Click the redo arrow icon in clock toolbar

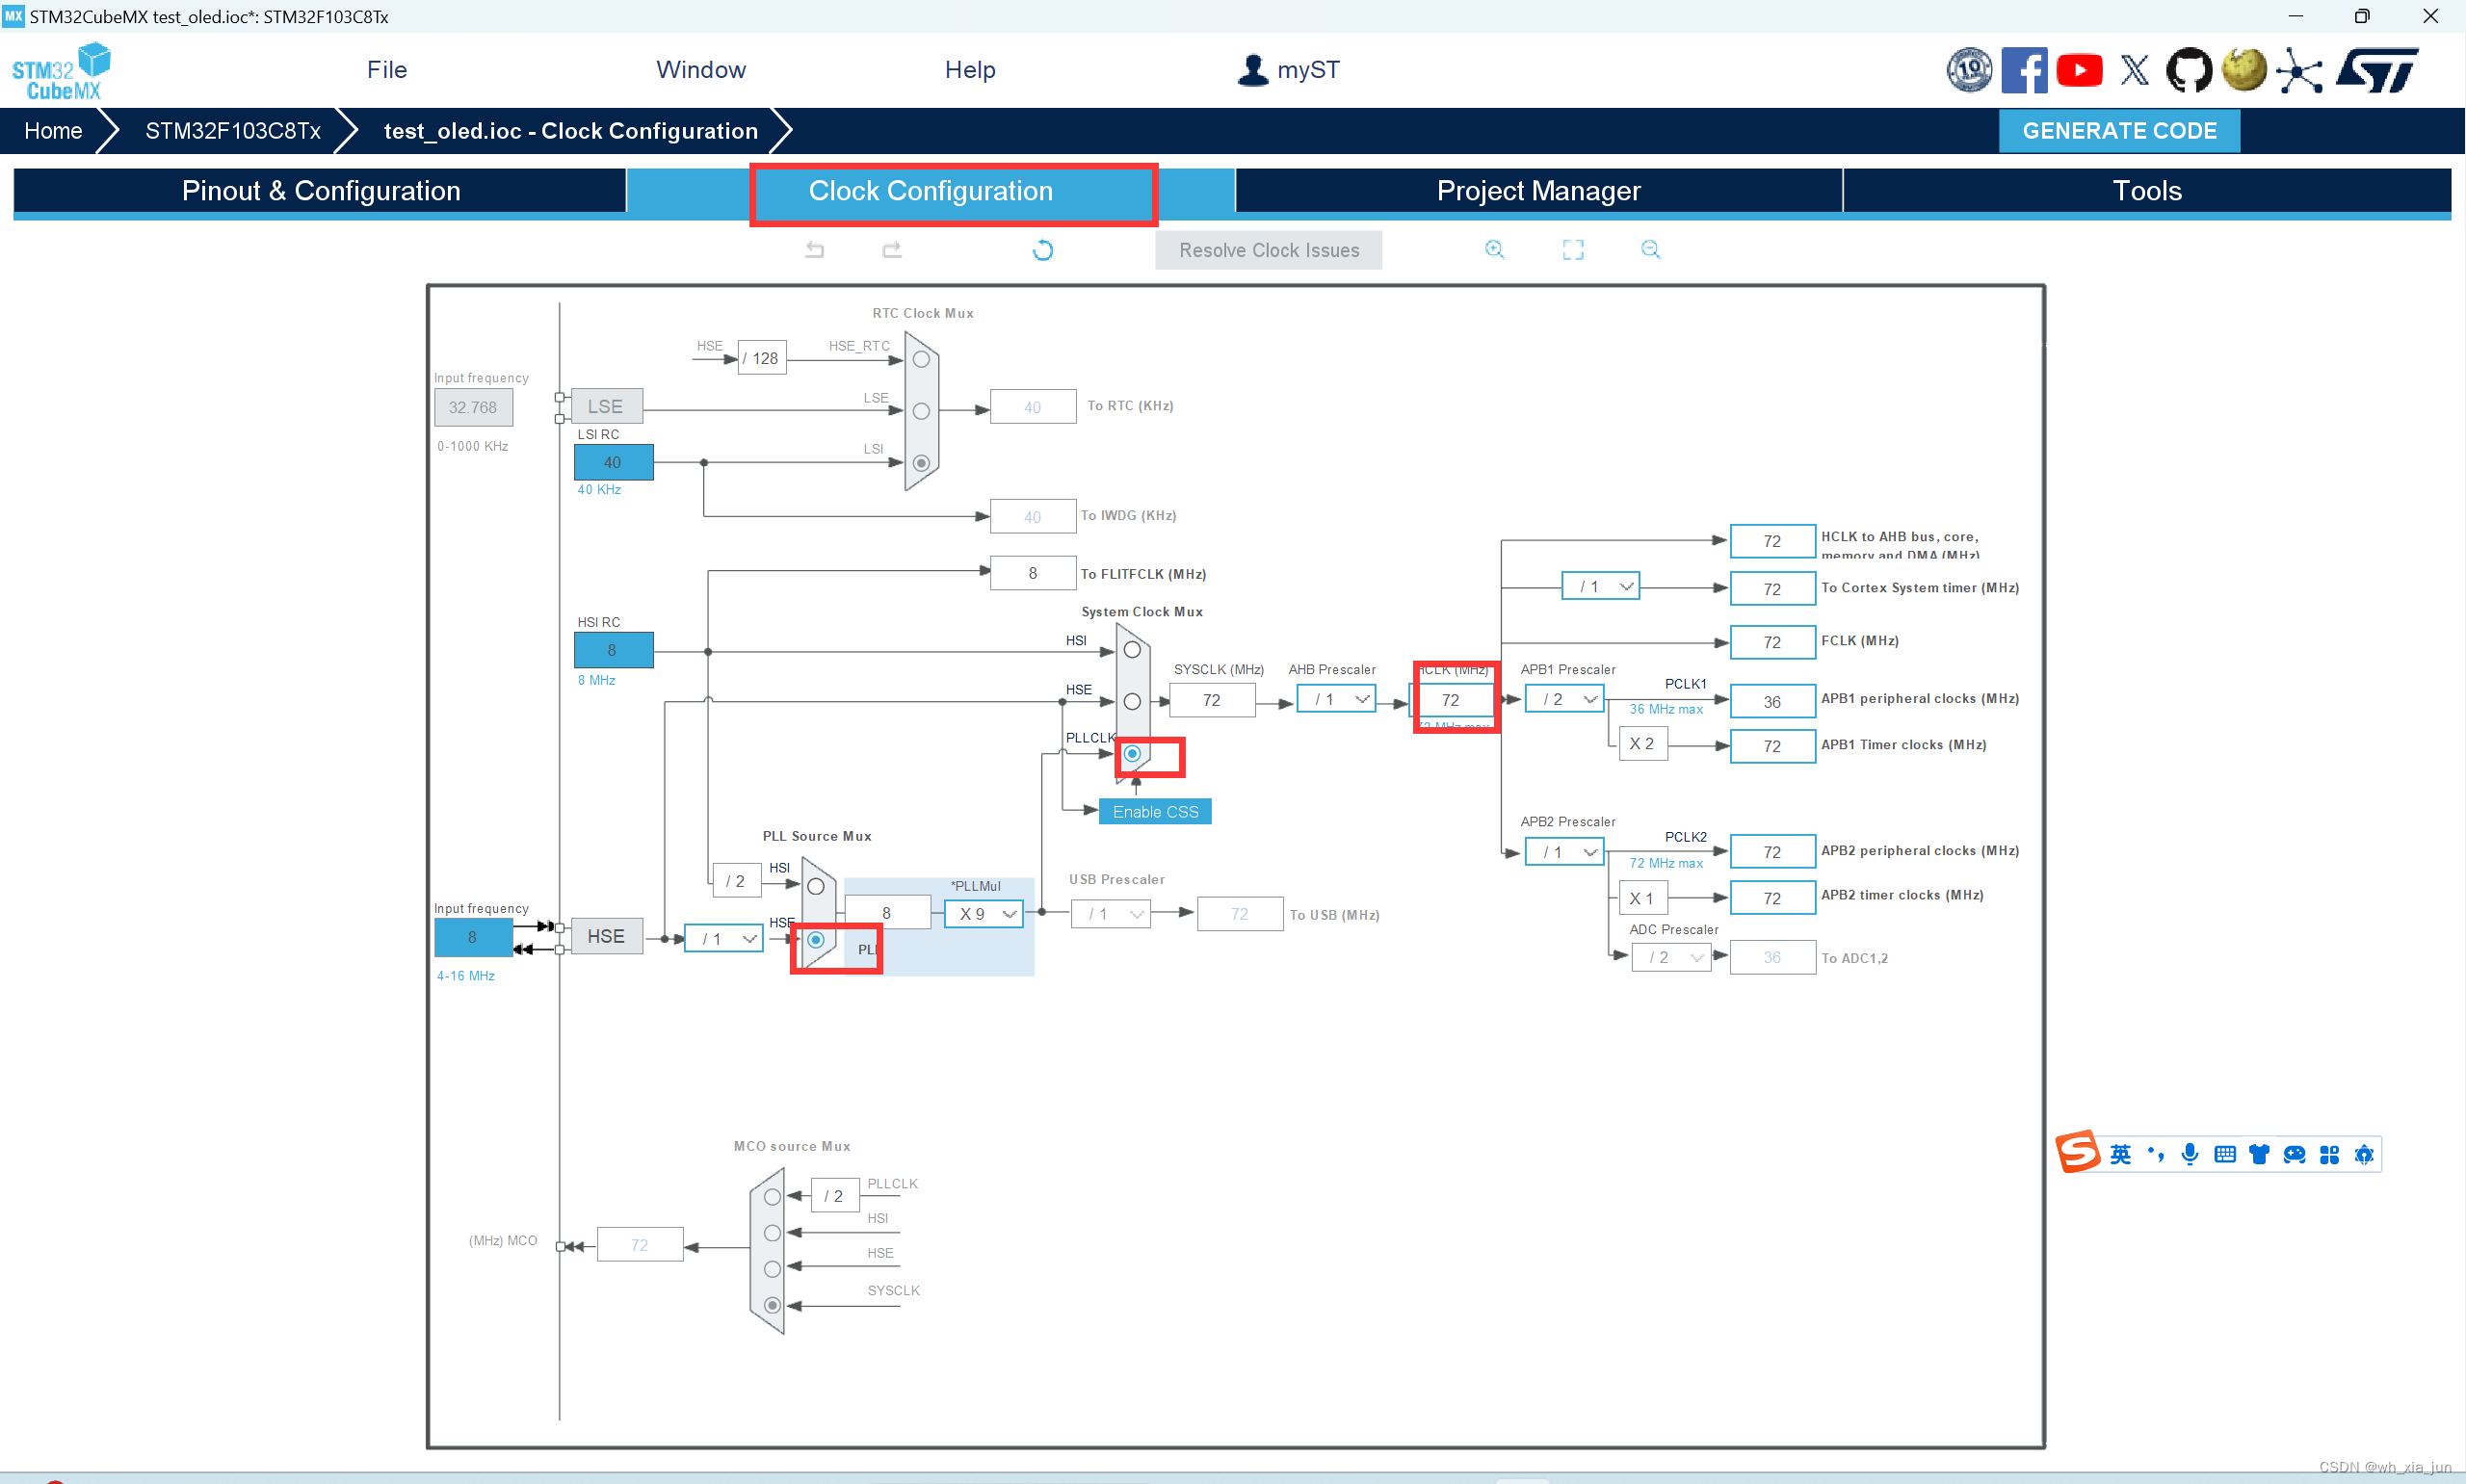pyautogui.click(x=892, y=250)
